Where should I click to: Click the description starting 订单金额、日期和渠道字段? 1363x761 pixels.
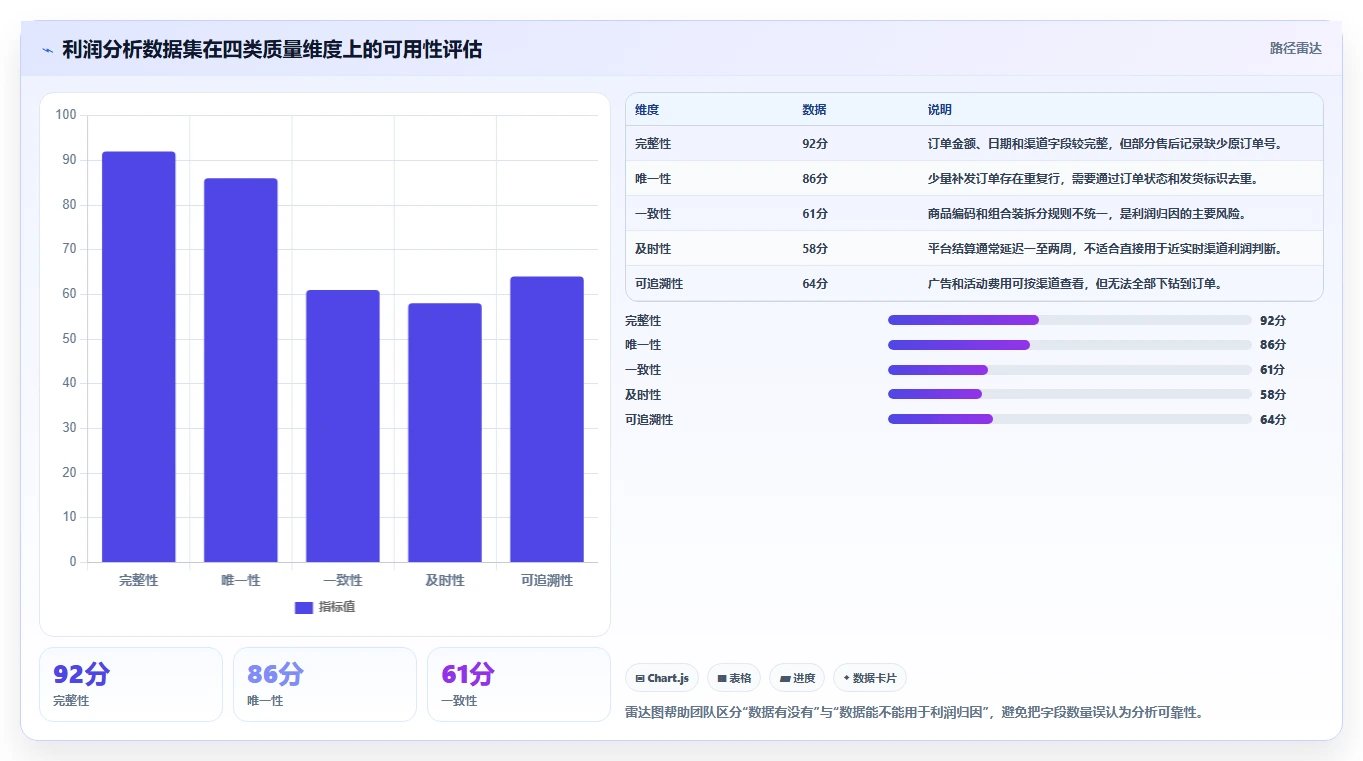coord(1105,144)
